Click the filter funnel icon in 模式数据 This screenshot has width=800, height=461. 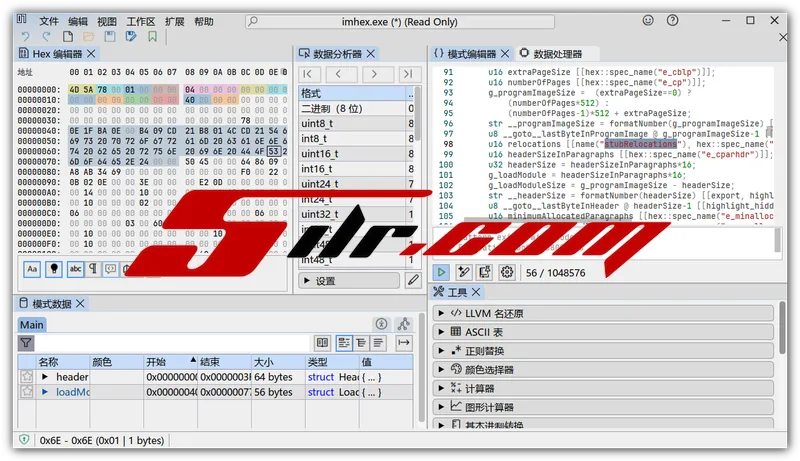(26, 343)
